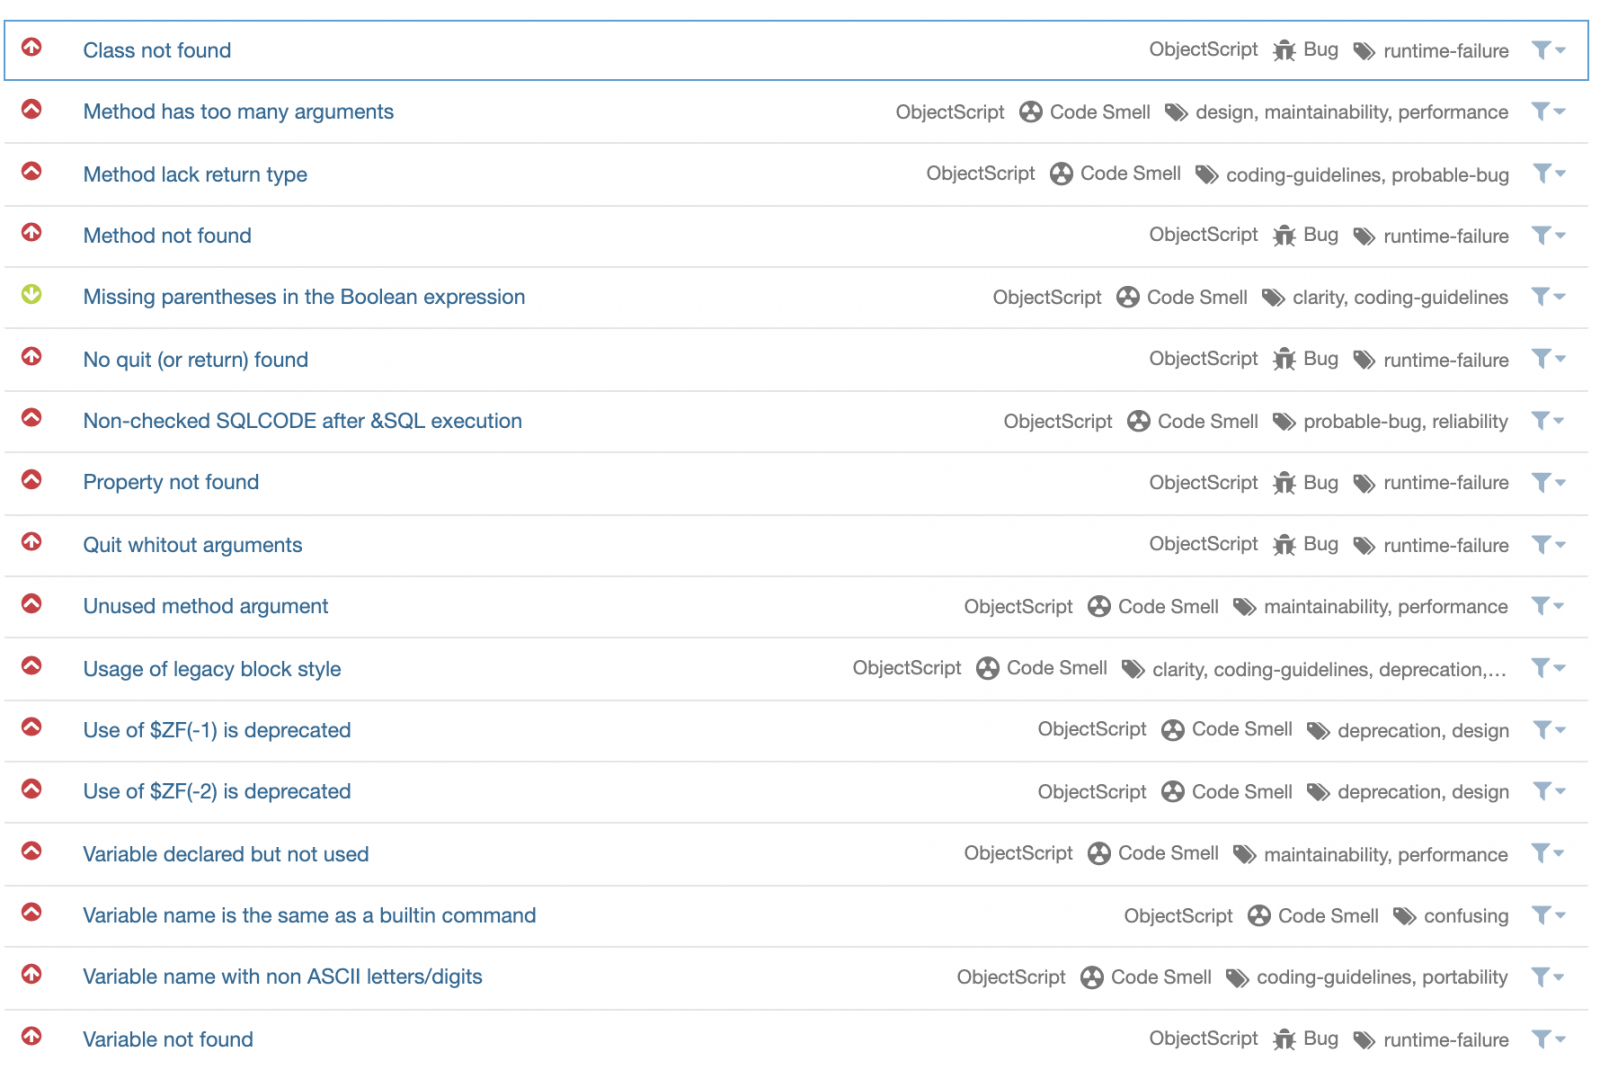The width and height of the screenshot is (1600, 1070).
Task: Click 'clarity, coding-guidelines, deprecation,...' tags
Action: [x=1329, y=669]
